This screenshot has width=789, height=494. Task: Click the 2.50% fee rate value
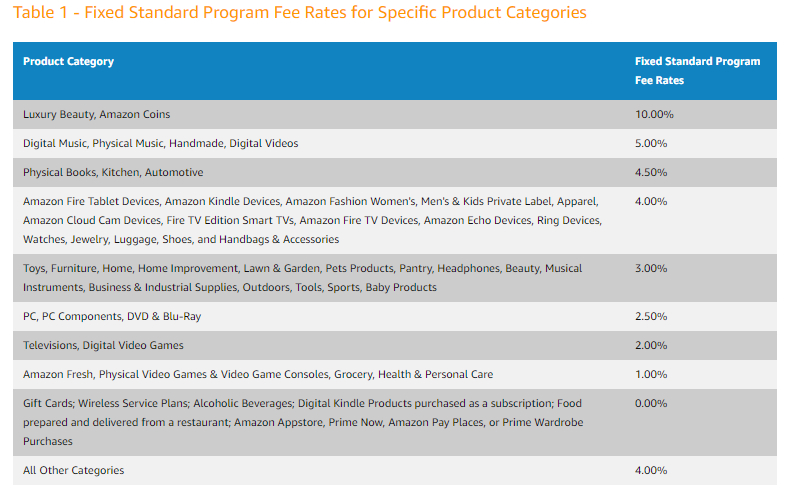651,316
